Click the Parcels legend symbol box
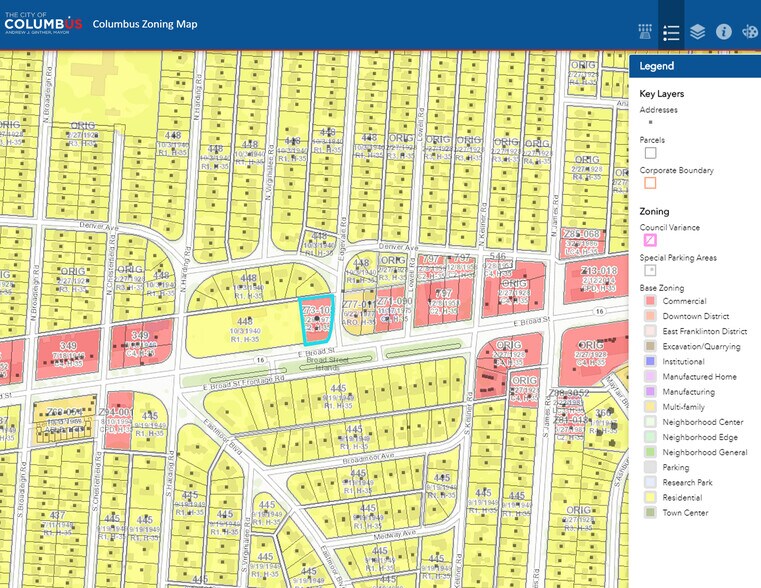The image size is (761, 588). [650, 153]
